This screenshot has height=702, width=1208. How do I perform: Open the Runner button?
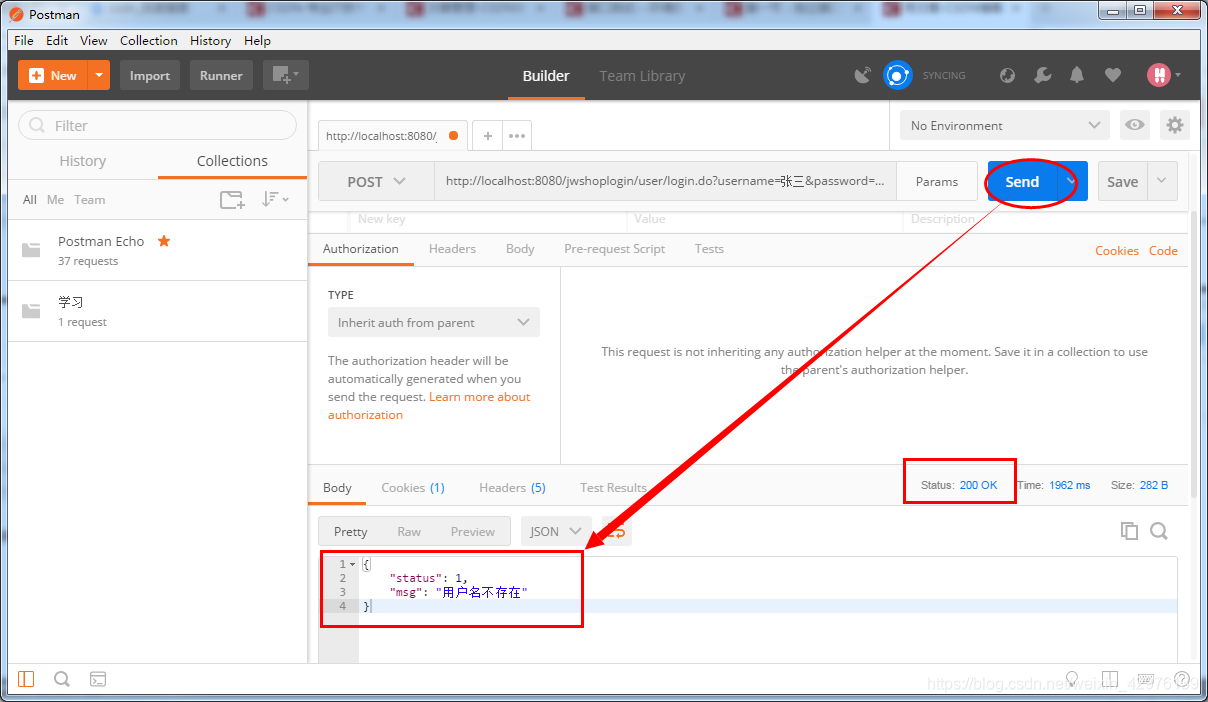221,75
